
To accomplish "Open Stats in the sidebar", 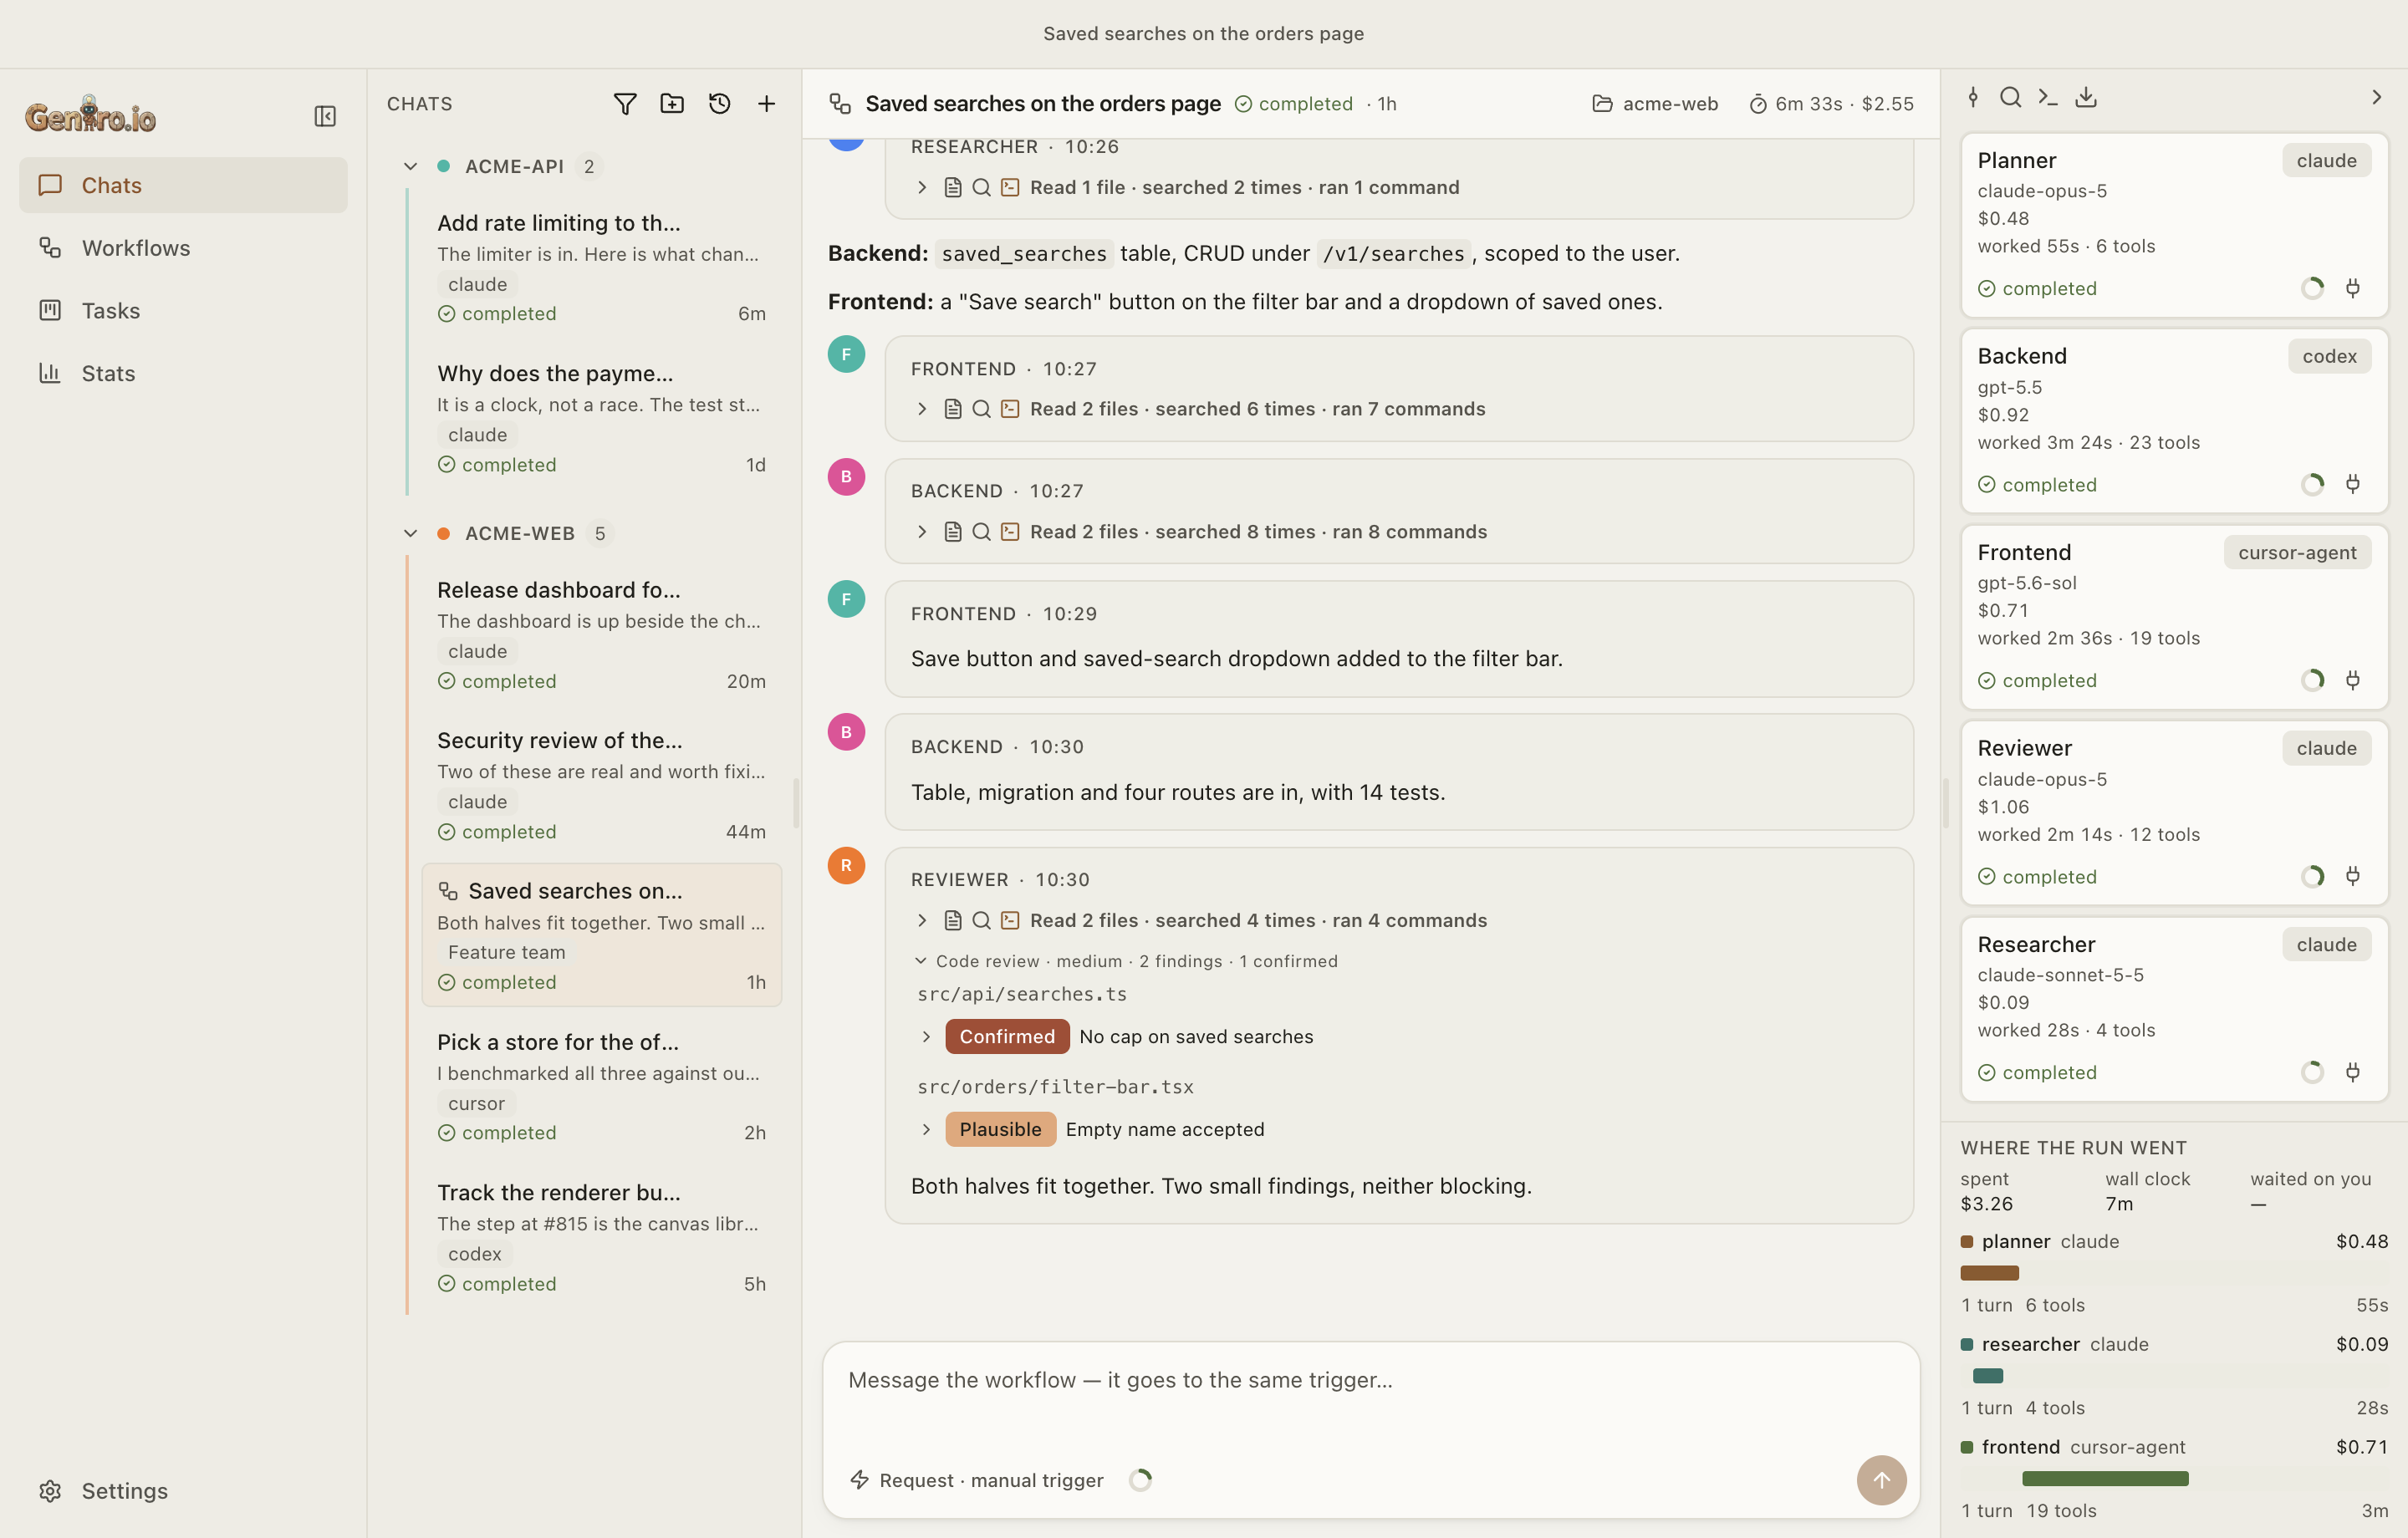I will click(183, 373).
